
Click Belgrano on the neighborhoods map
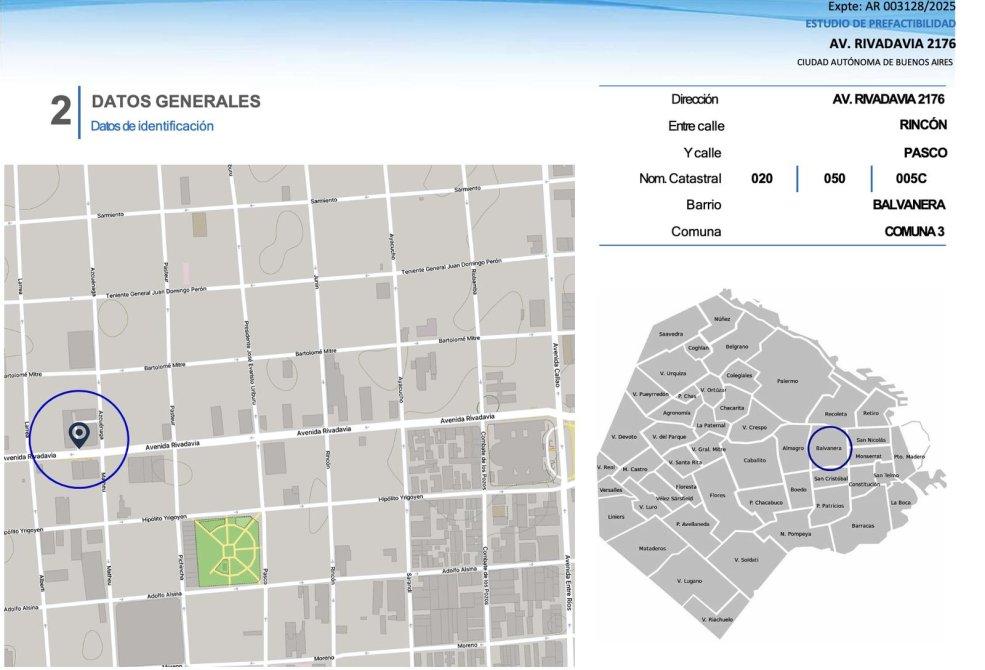coord(736,347)
